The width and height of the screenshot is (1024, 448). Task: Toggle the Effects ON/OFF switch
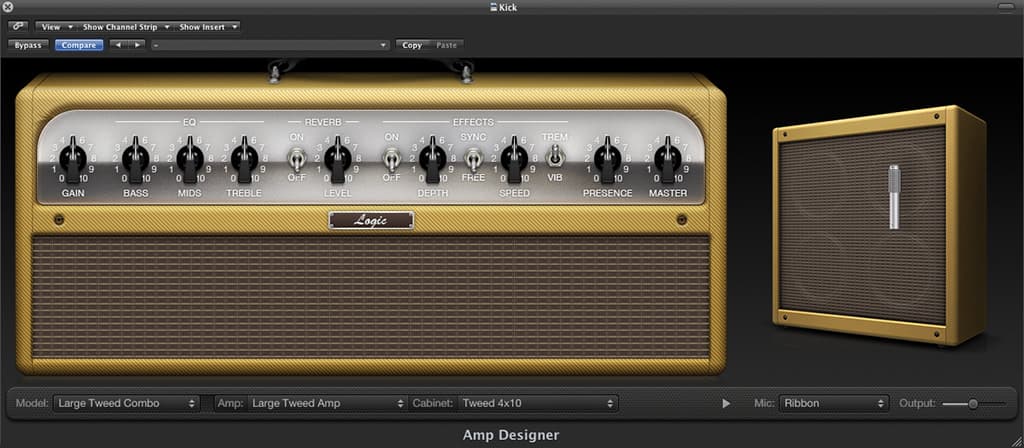391,158
